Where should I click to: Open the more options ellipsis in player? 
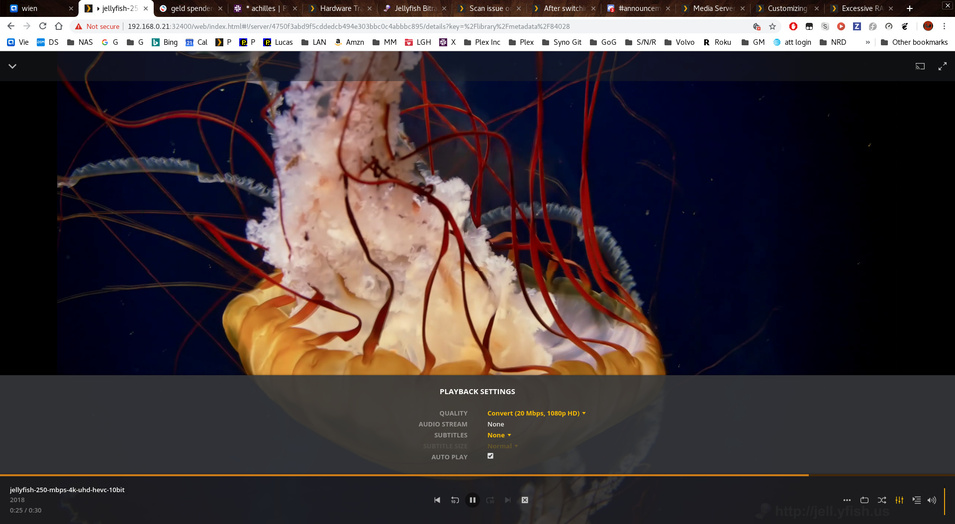(x=847, y=500)
